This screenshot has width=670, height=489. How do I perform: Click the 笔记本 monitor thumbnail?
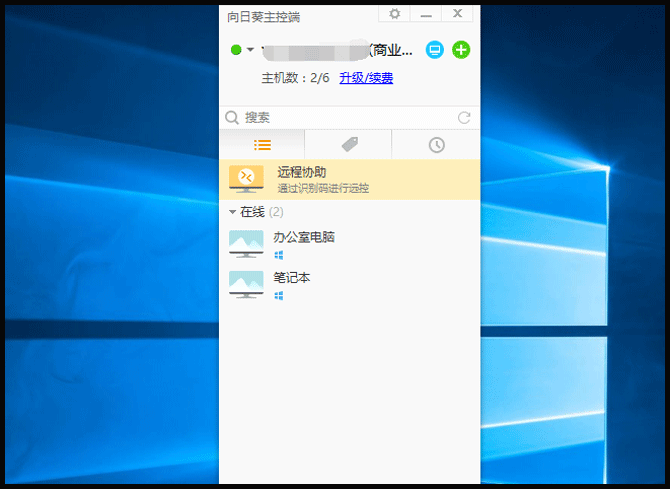click(x=246, y=284)
